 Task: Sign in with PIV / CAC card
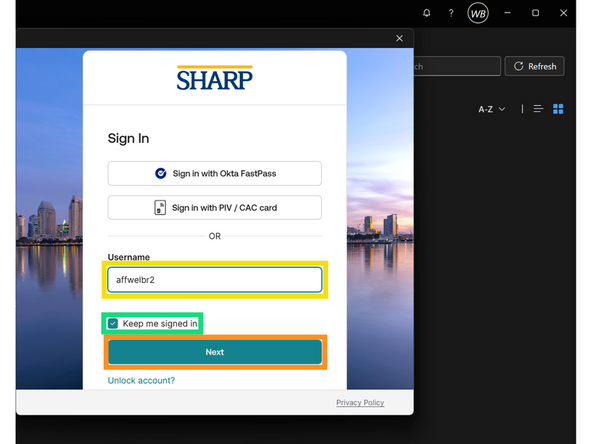tap(214, 207)
